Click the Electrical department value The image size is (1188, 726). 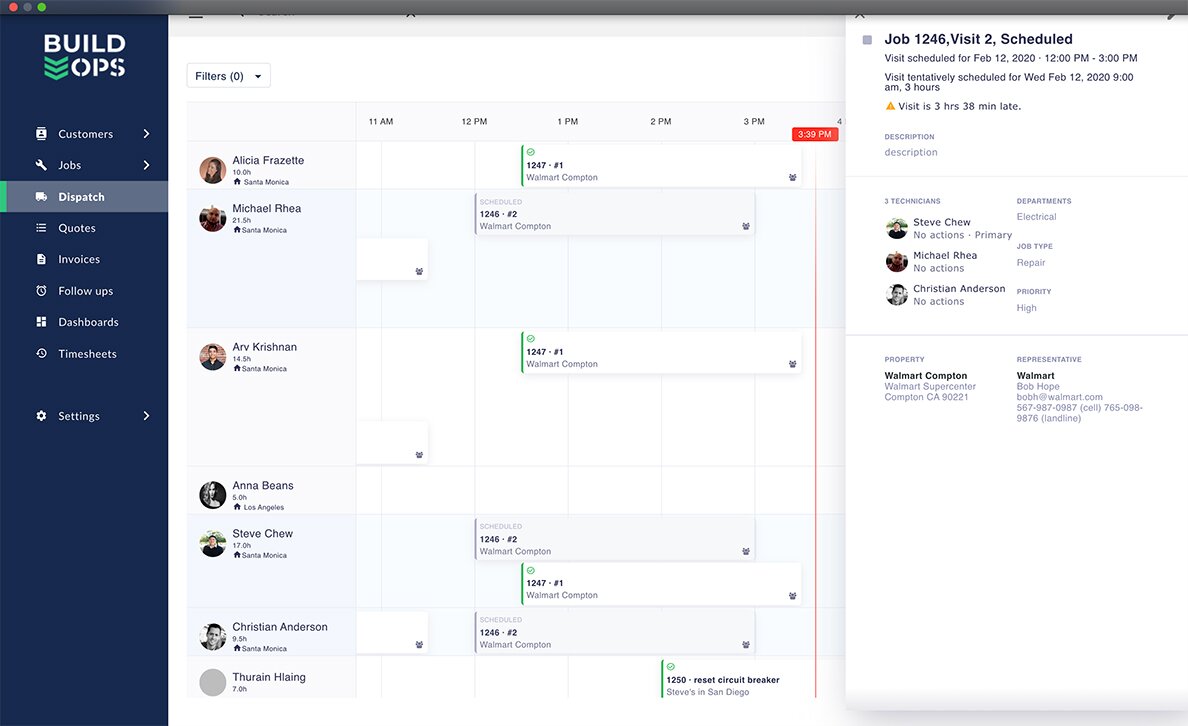click(x=1036, y=217)
